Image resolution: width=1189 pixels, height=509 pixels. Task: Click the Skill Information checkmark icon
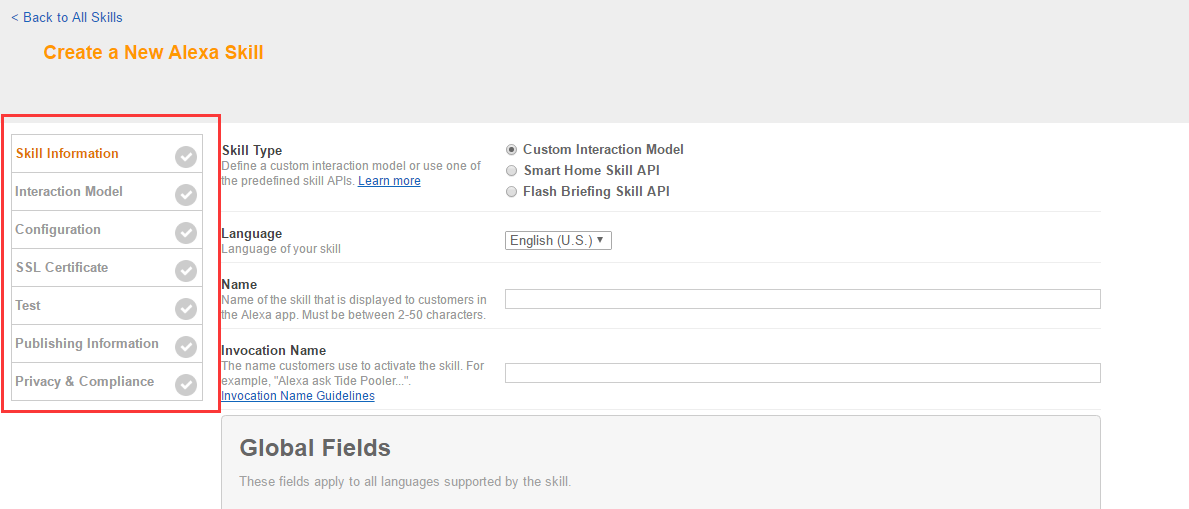tap(186, 156)
